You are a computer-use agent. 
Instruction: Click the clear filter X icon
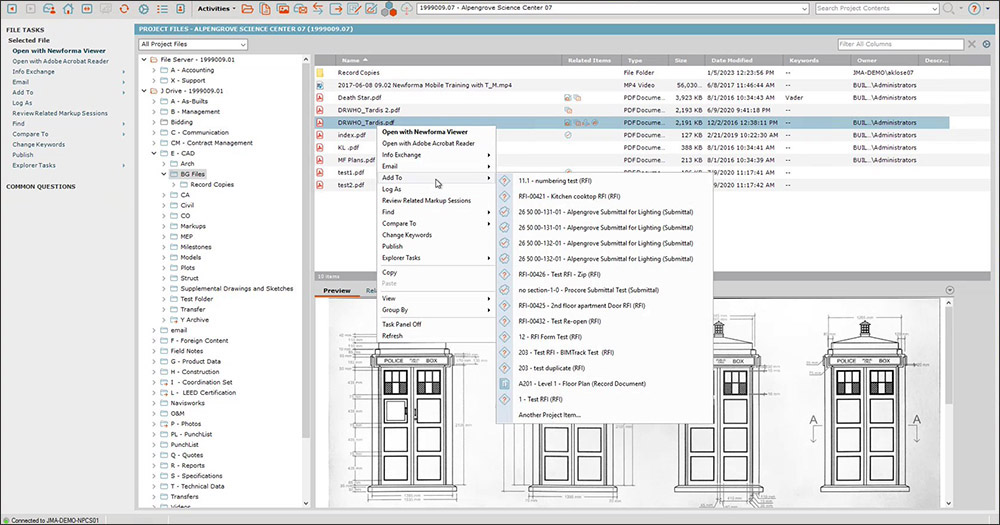(x=972, y=44)
